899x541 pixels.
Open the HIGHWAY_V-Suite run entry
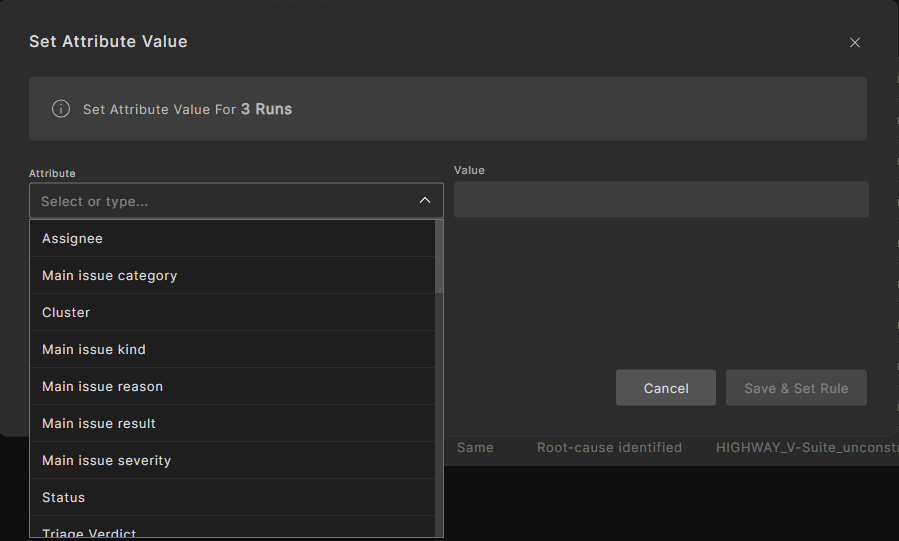tap(805, 448)
